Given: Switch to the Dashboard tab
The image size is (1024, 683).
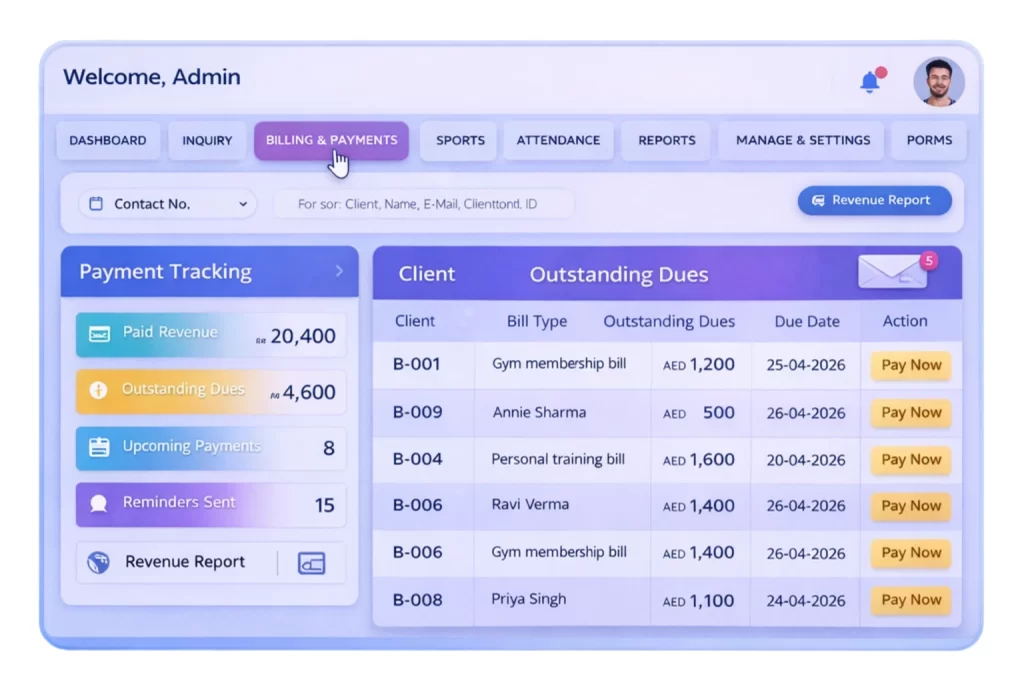Looking at the screenshot, I should coord(108,140).
